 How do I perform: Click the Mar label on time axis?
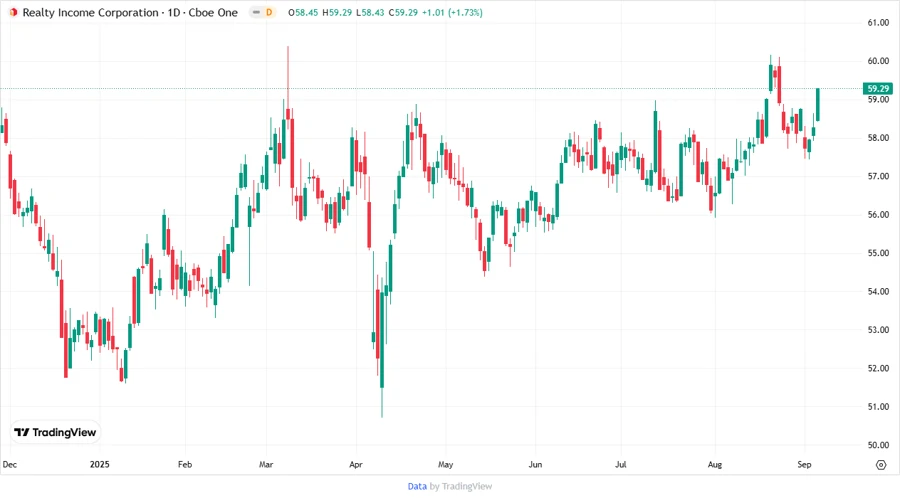pos(266,465)
